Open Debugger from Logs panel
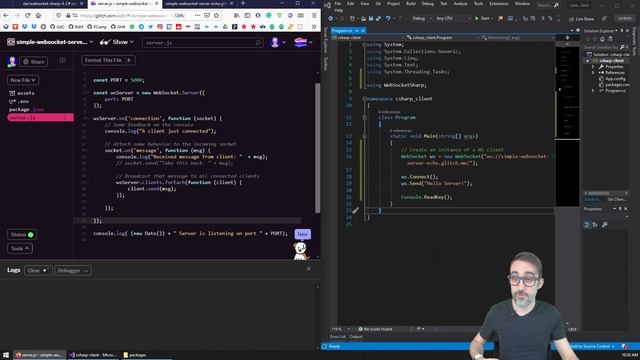The height and width of the screenshot is (360, 640). click(73, 270)
